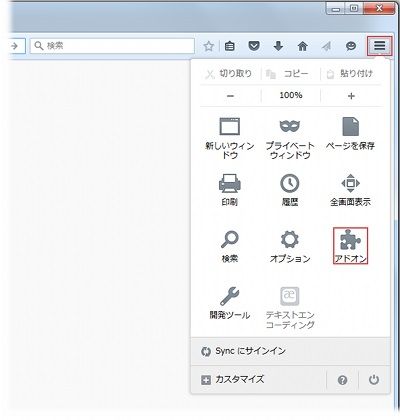
Task: Open the Pocket icon in toolbar
Action: coord(254,46)
